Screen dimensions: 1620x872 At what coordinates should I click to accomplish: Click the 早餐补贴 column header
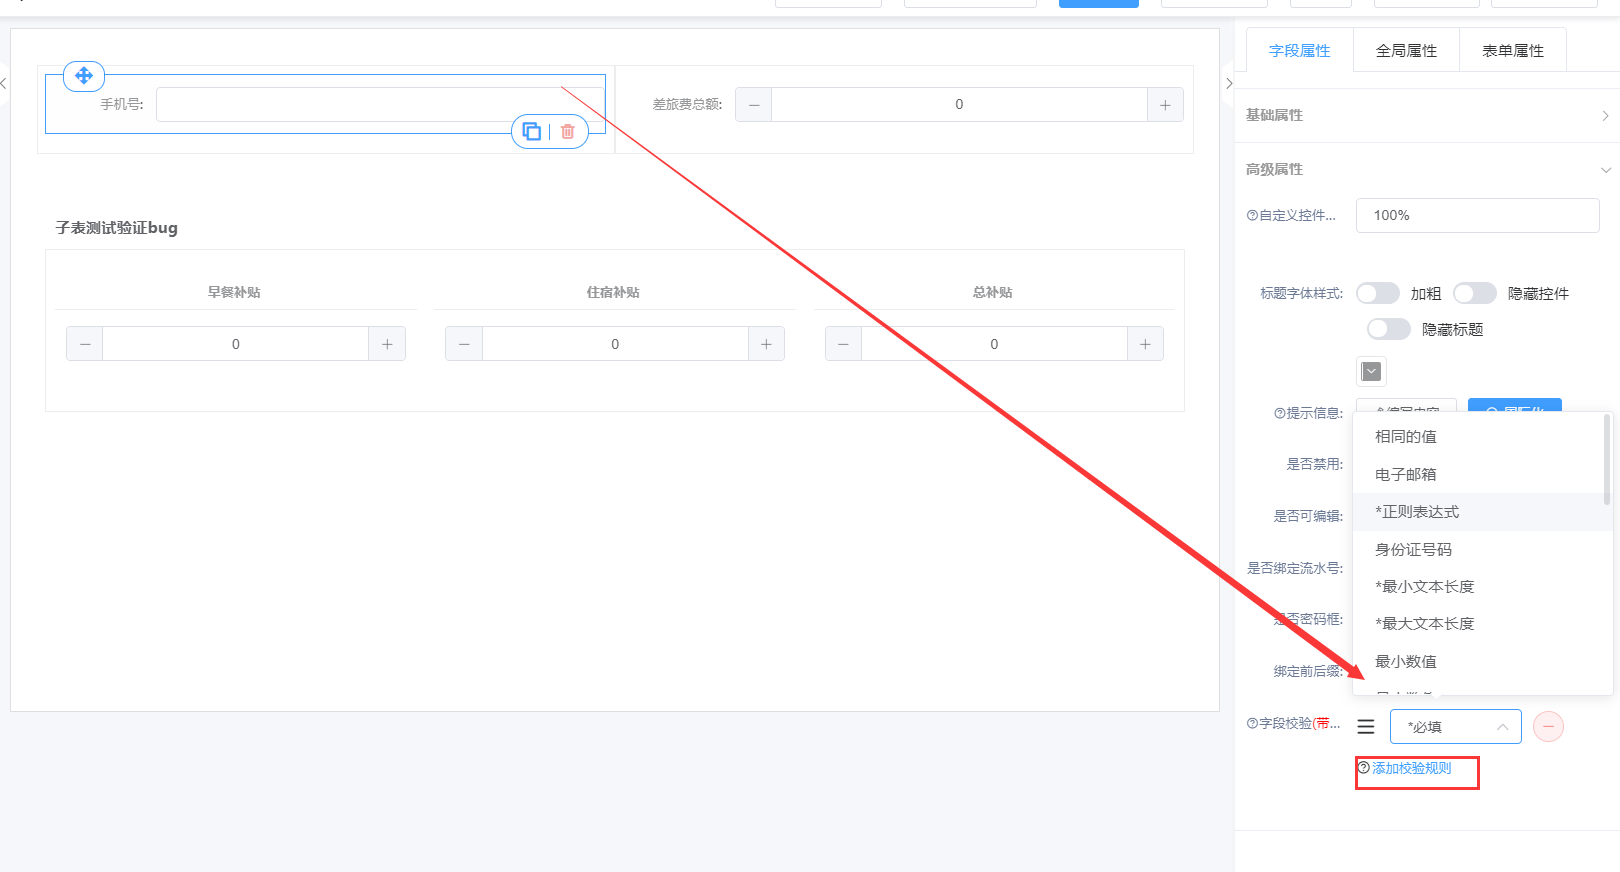[x=234, y=292]
